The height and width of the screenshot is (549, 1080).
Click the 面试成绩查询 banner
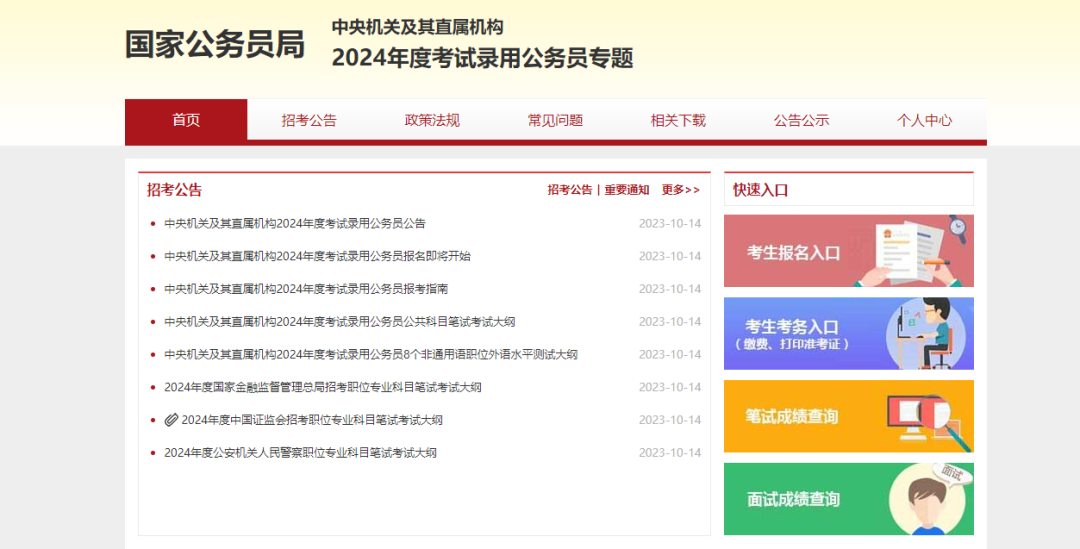849,499
